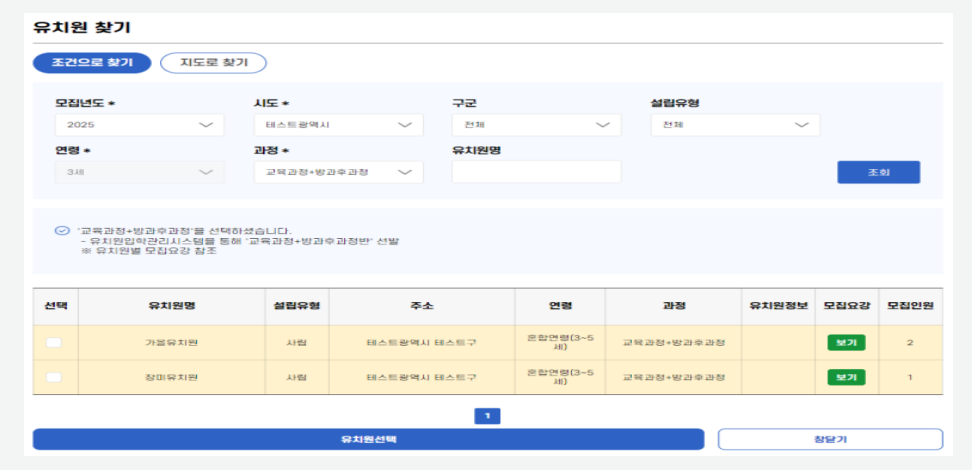Open the 연령 dropdown showing 3세
This screenshot has width=972, height=470.
139,172
